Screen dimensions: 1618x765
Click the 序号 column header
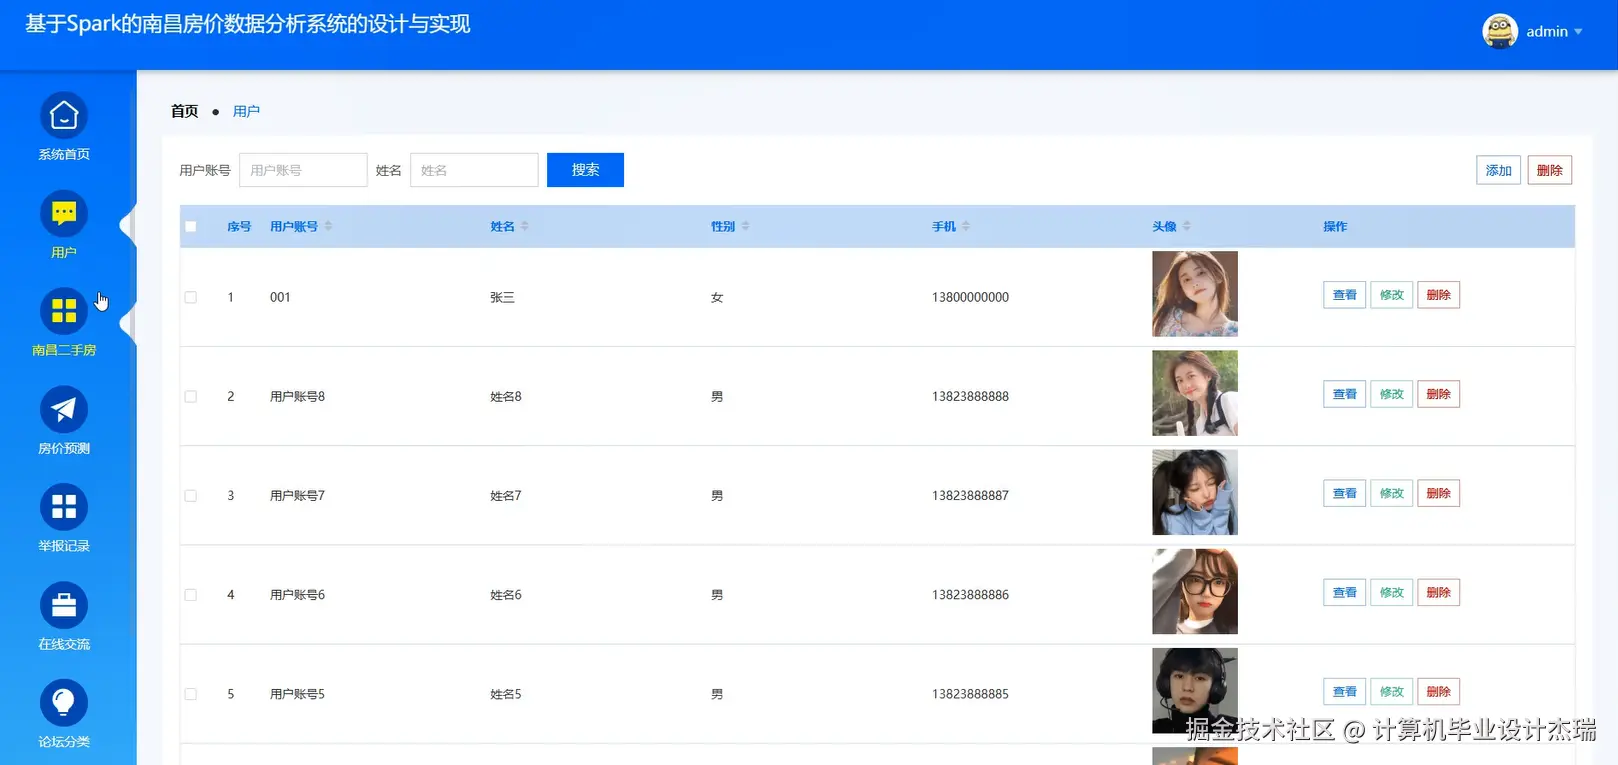[x=239, y=227]
